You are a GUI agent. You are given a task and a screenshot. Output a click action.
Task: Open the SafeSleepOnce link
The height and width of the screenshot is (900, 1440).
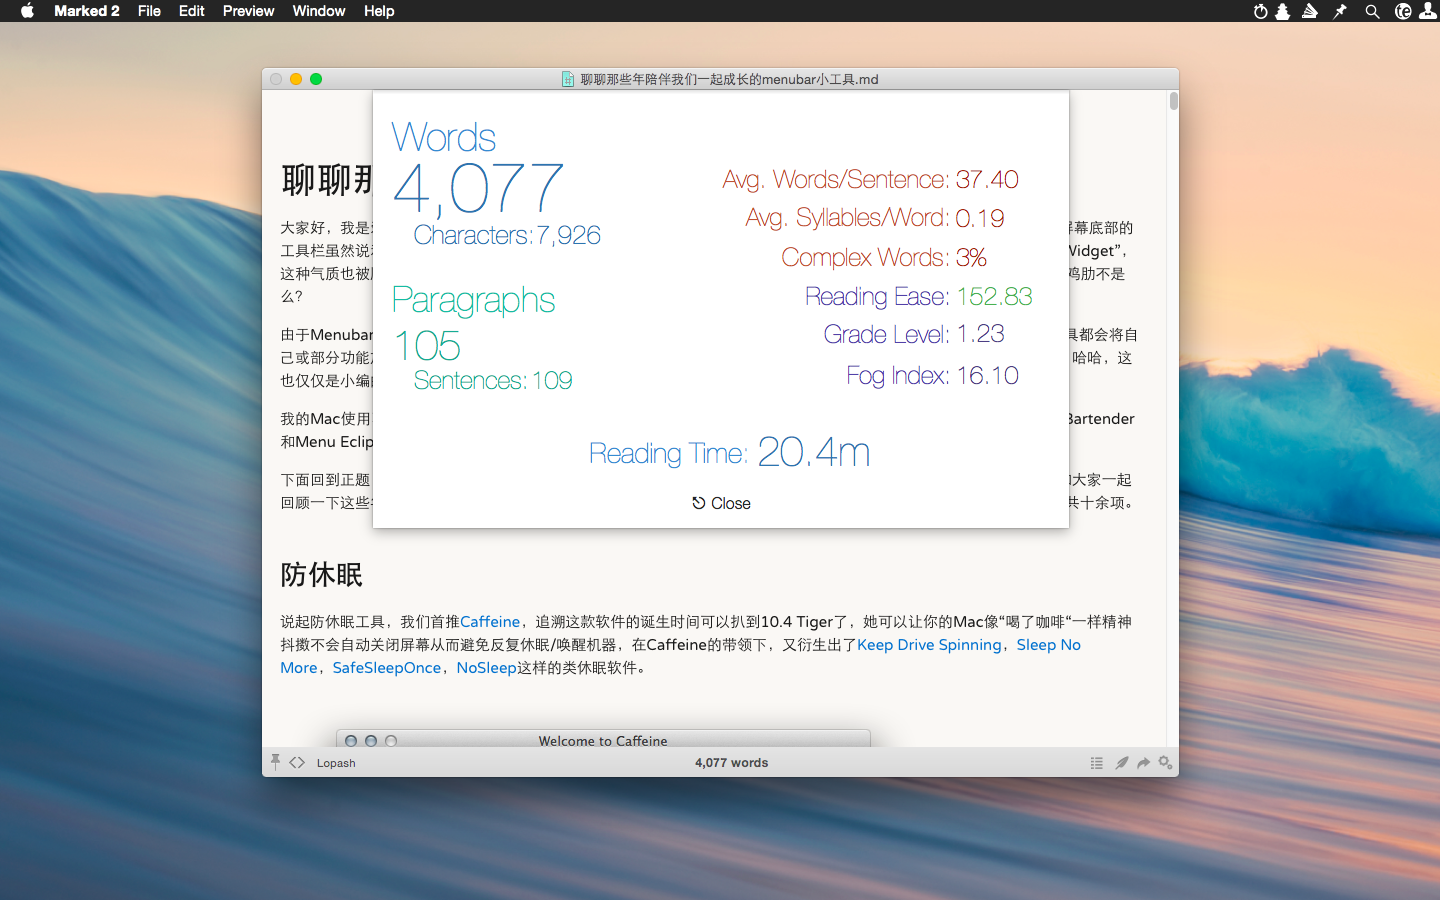(386, 668)
